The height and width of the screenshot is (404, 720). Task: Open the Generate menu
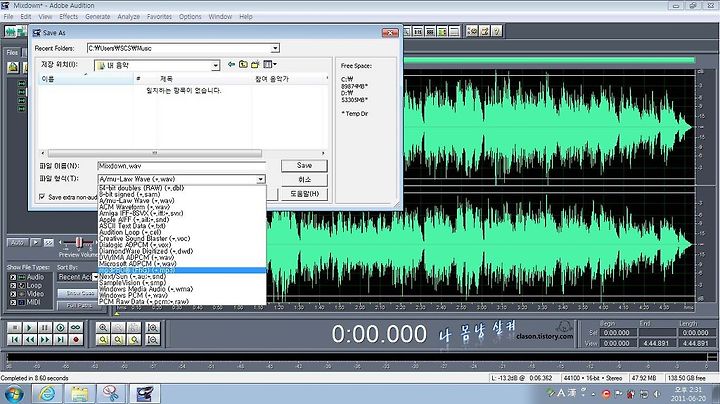98,17
